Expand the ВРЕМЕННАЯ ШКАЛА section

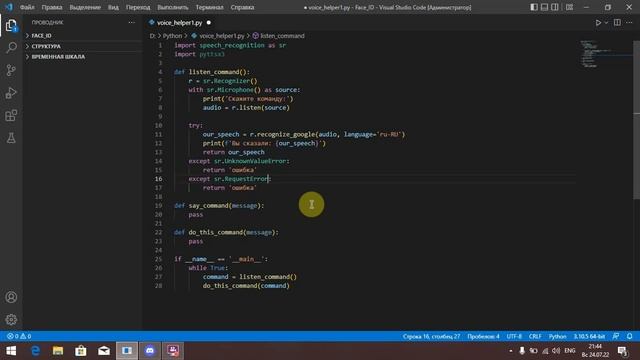82,57
